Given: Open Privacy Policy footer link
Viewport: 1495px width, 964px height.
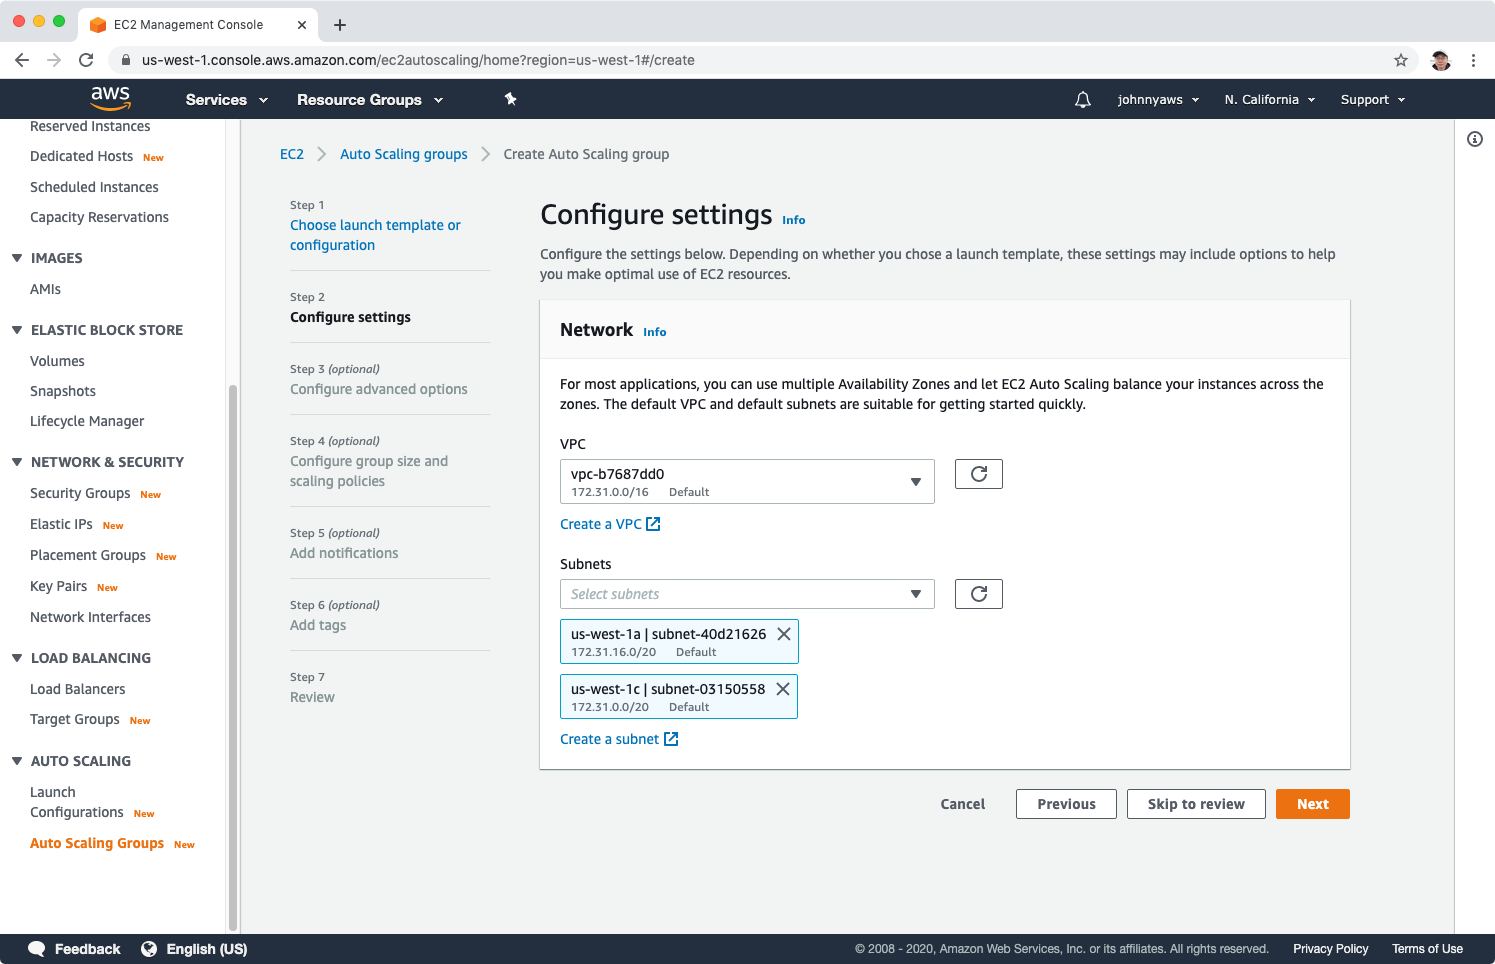Looking at the screenshot, I should (1330, 949).
